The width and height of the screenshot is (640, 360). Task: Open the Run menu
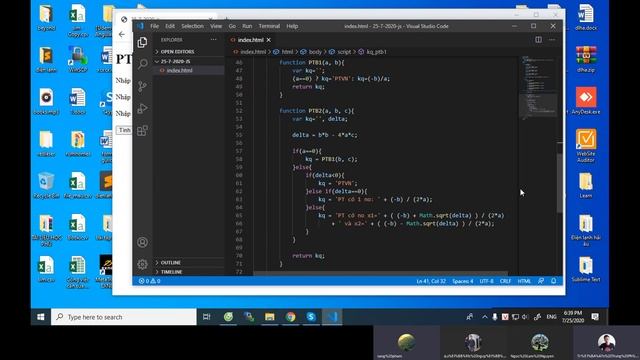pos(247,26)
